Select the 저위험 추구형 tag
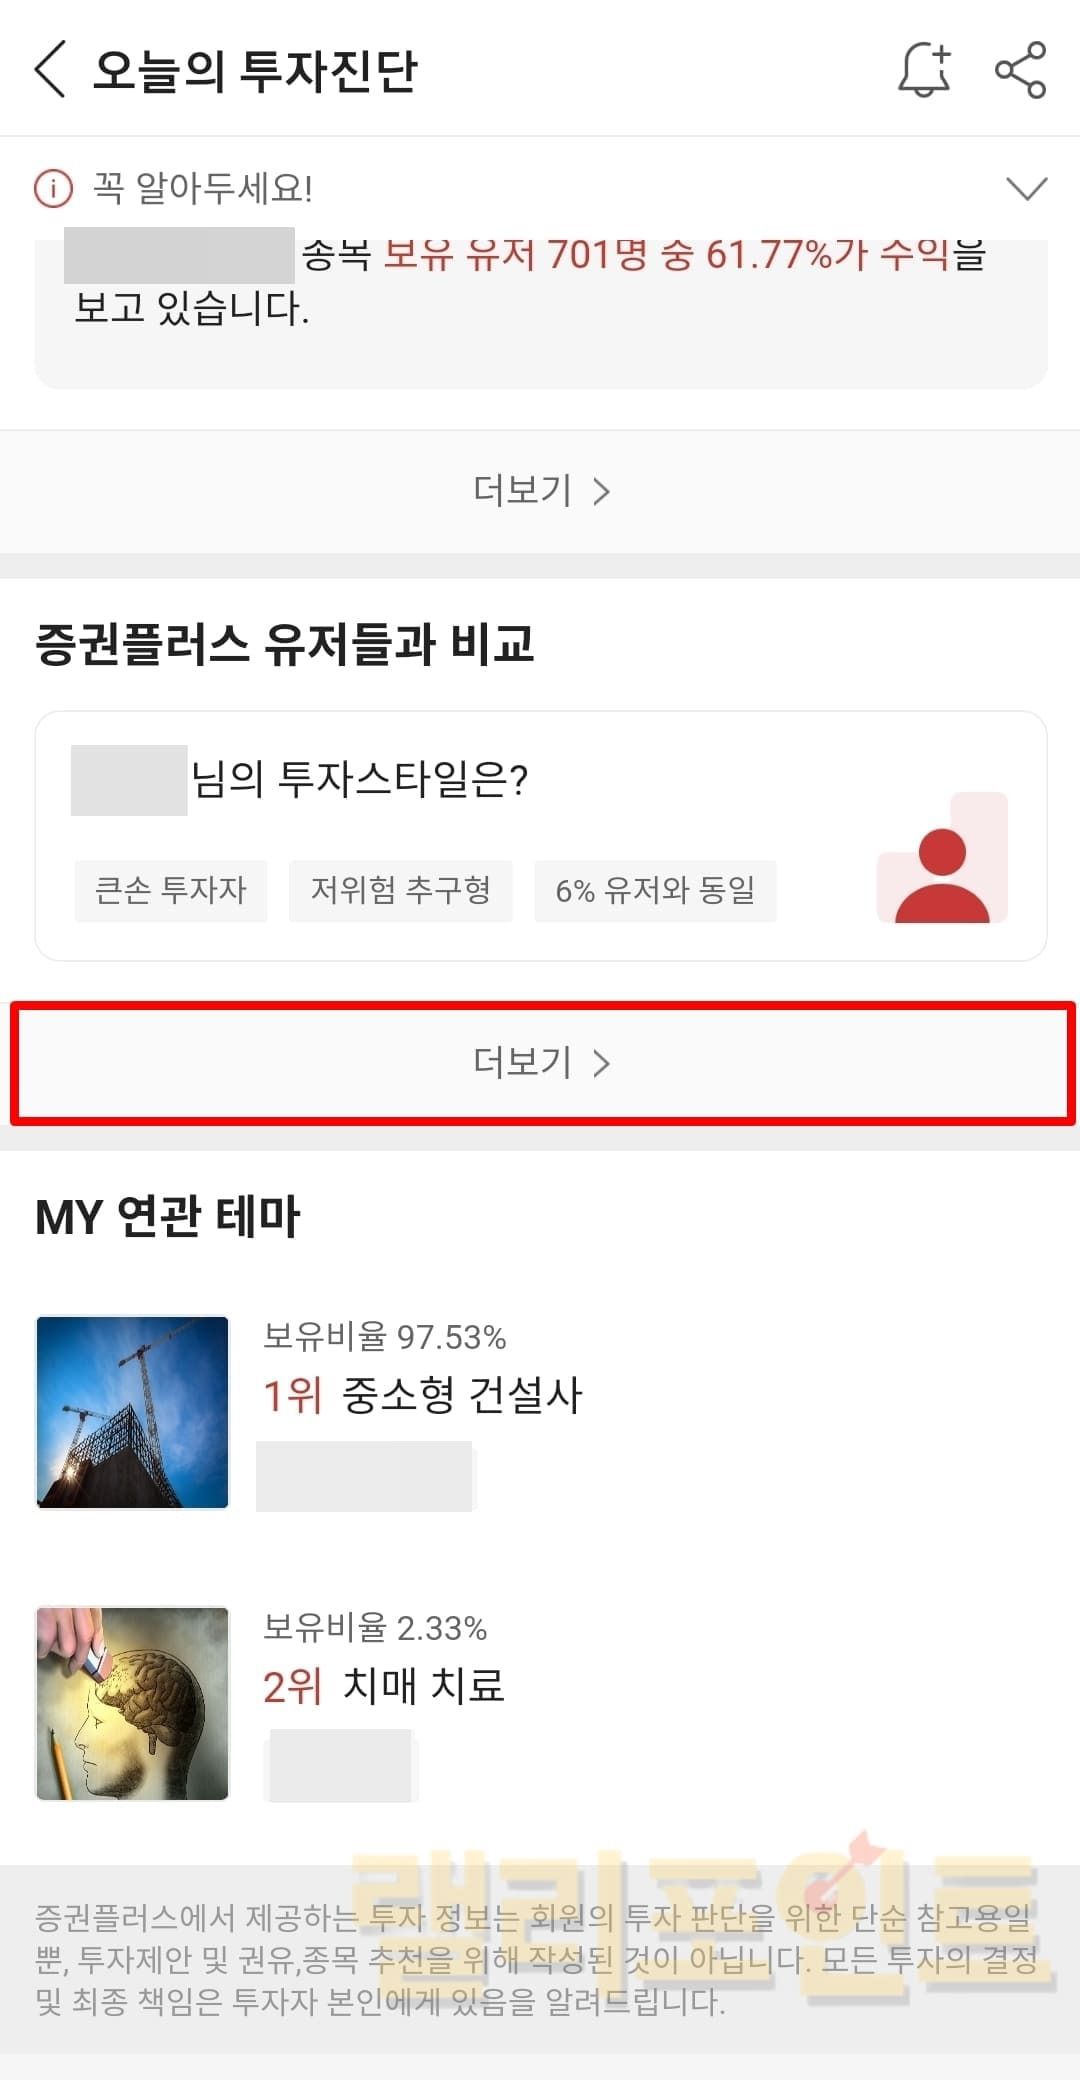The width and height of the screenshot is (1080, 2080). (400, 890)
